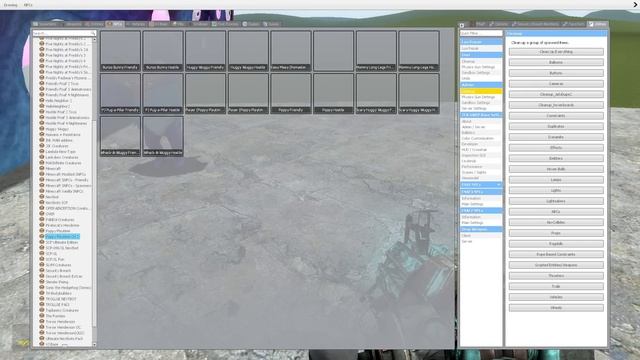Open the NPCs menu in top bar
This screenshot has height=360, width=640.
(x=28, y=5)
